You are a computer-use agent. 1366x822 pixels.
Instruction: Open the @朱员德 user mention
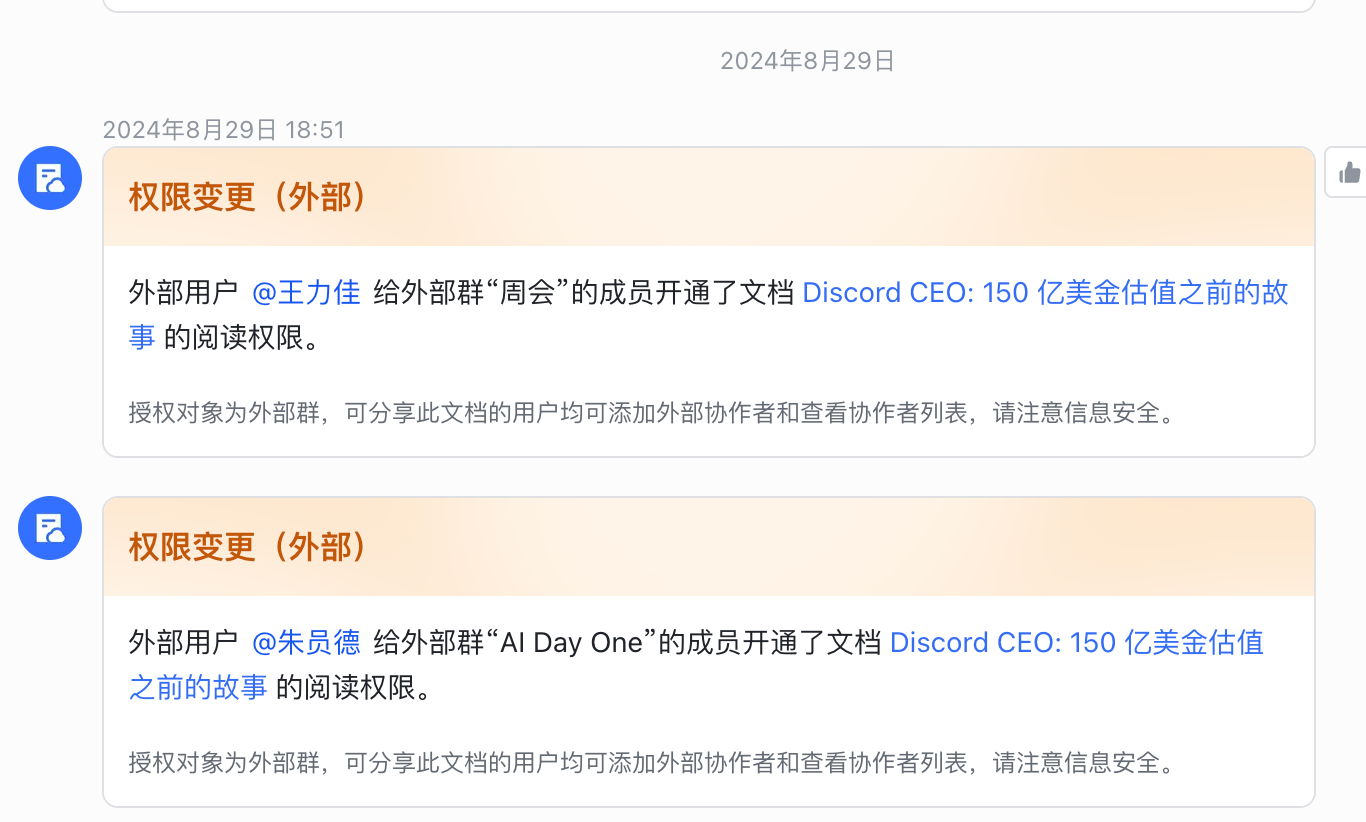[x=306, y=643]
